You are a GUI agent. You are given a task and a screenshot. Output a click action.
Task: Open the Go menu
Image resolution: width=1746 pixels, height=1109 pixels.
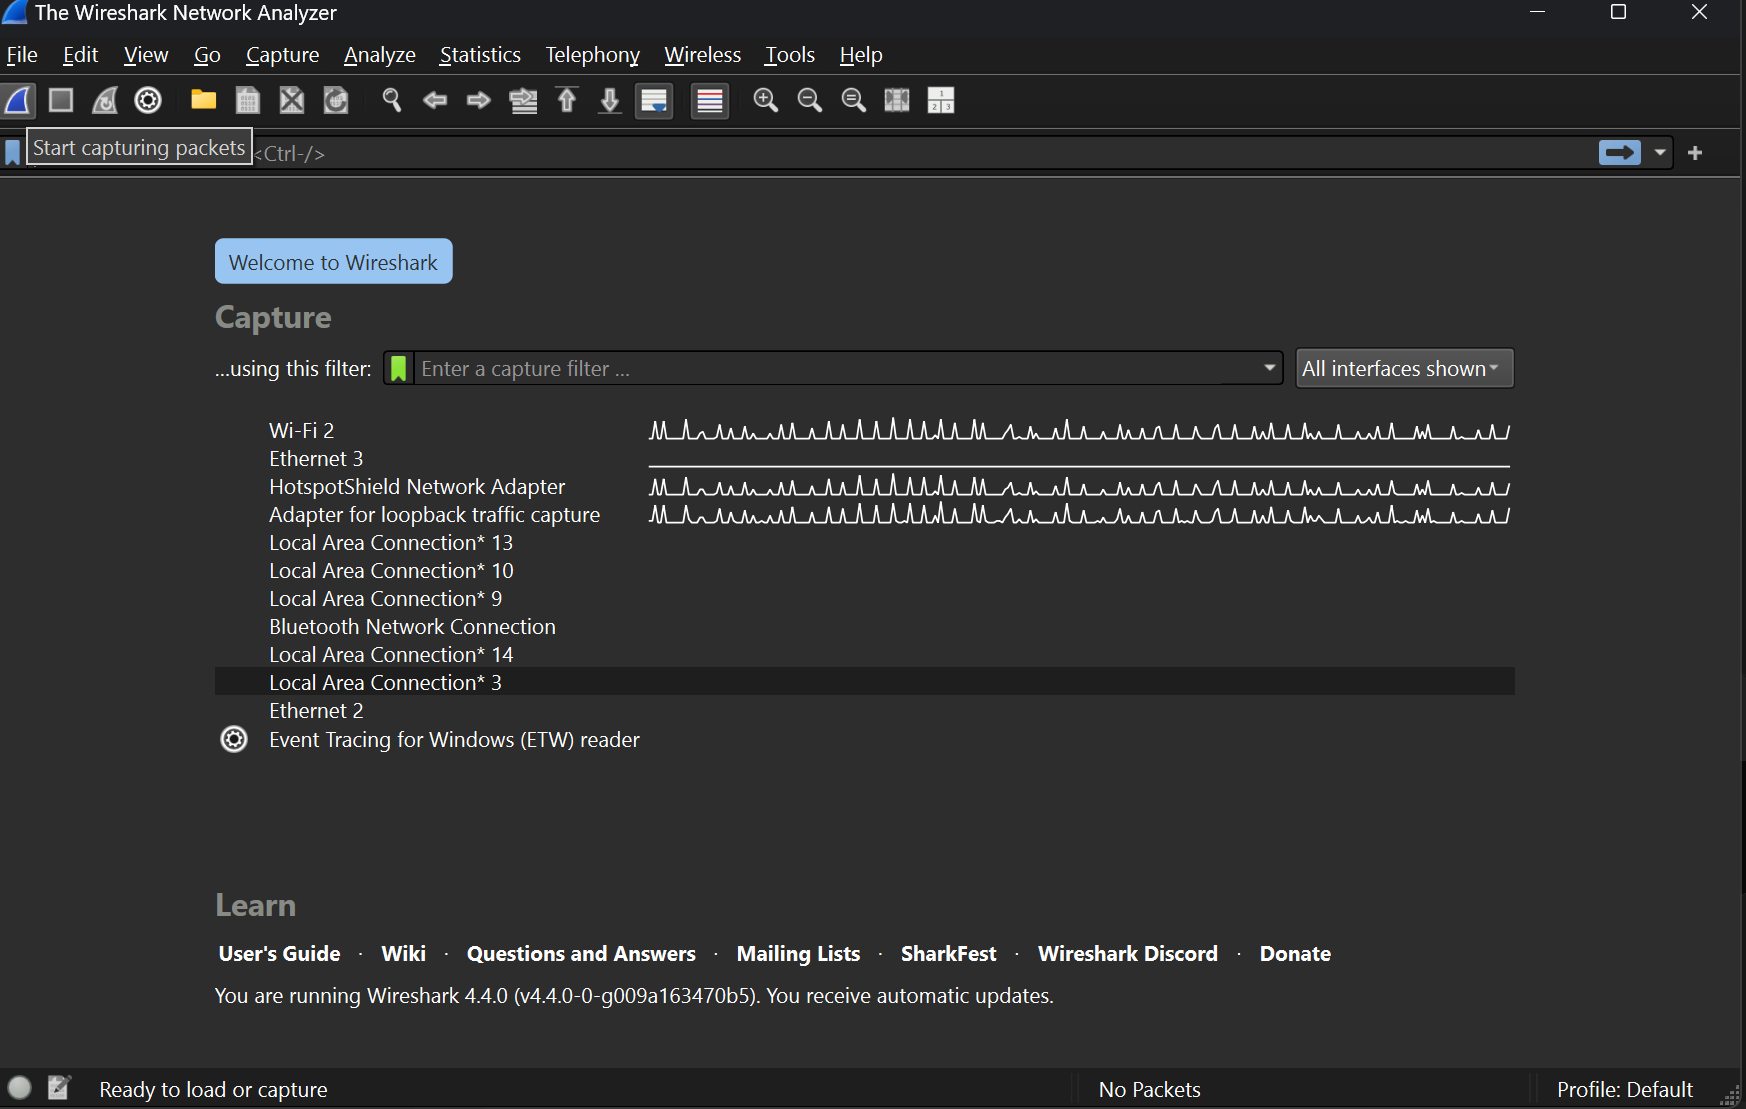pyautogui.click(x=207, y=55)
